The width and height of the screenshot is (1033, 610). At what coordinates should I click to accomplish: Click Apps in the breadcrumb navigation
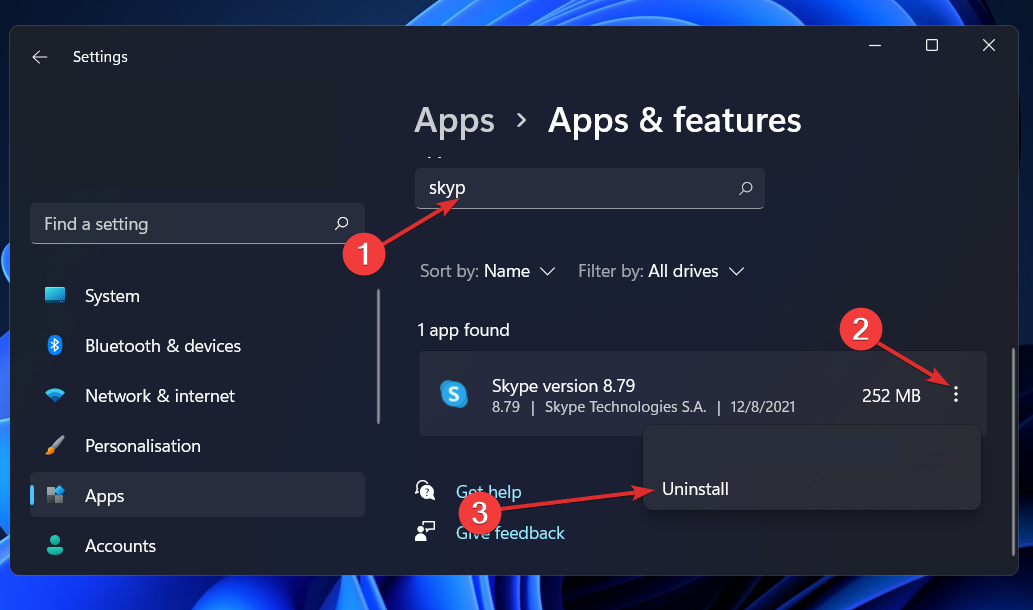[x=454, y=120]
